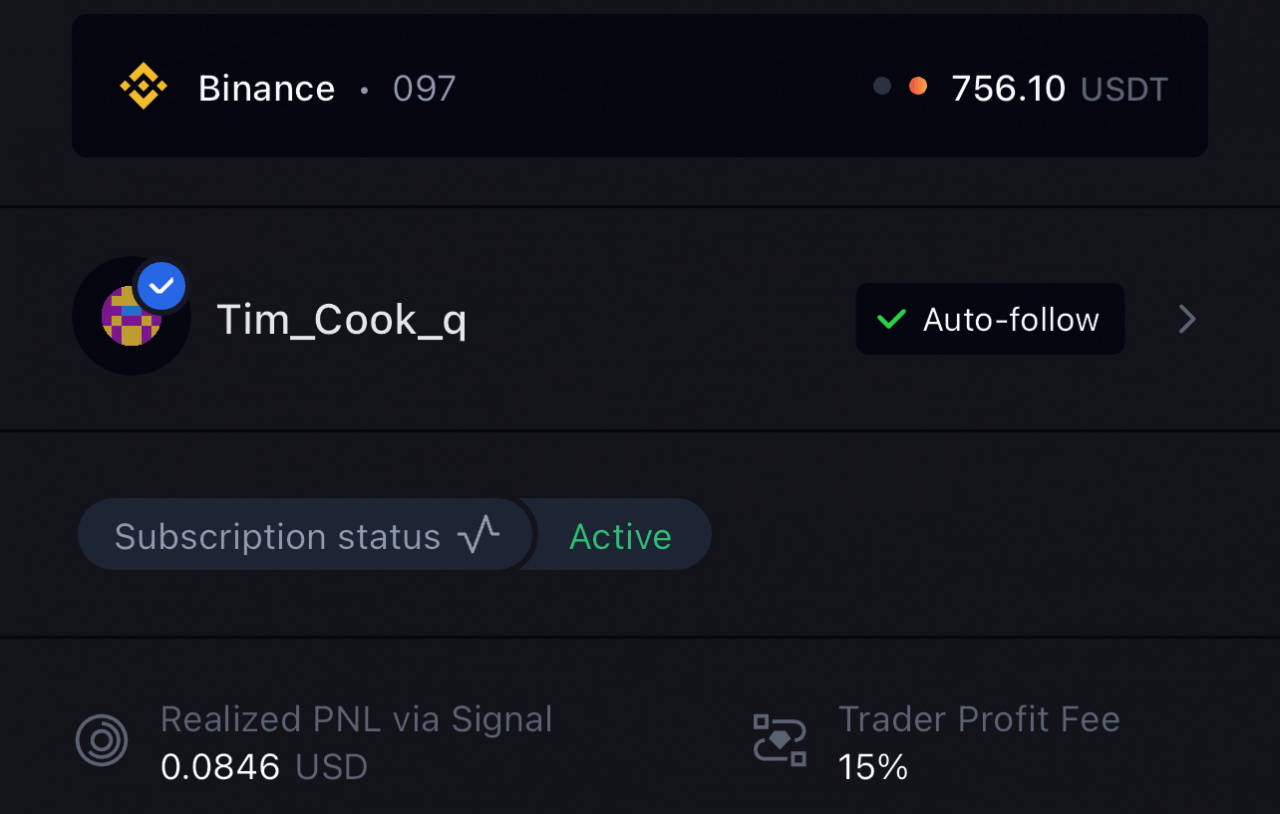Viewport: 1280px width, 814px height.
Task: Open Tim_Cook_q pixel avatar
Action: pos(132,316)
